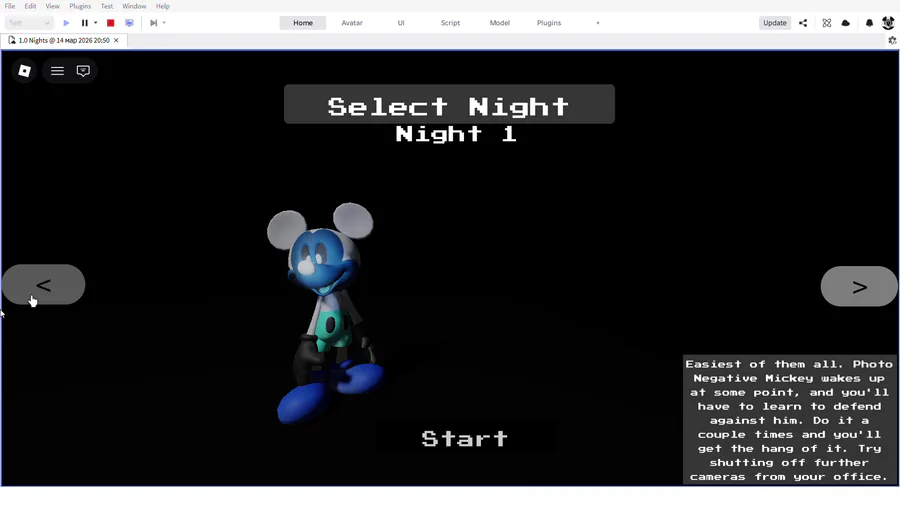Click the small add-tab dot after Plugins

pos(598,23)
